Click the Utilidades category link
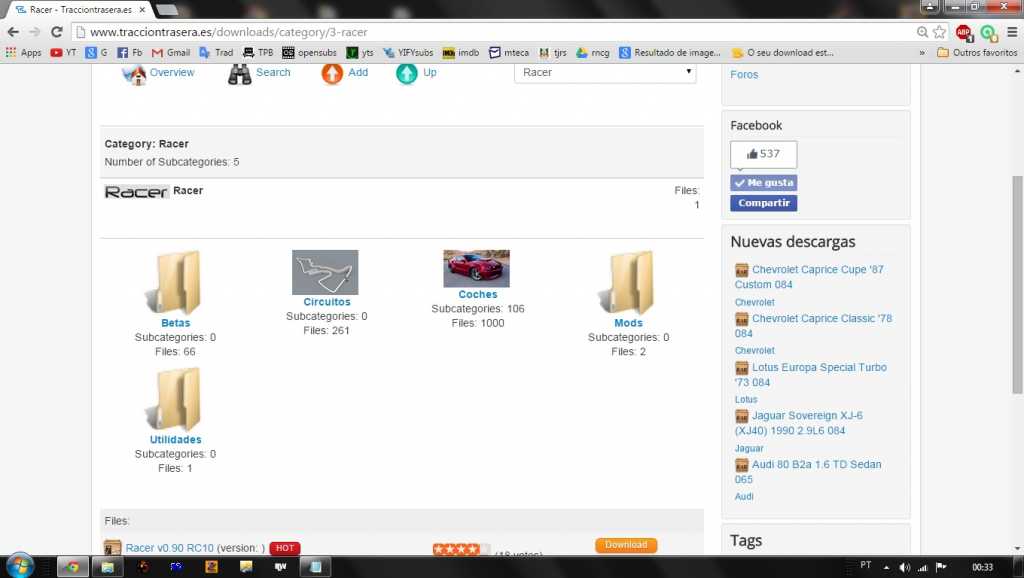Viewport: 1024px width, 578px height. [x=176, y=440]
